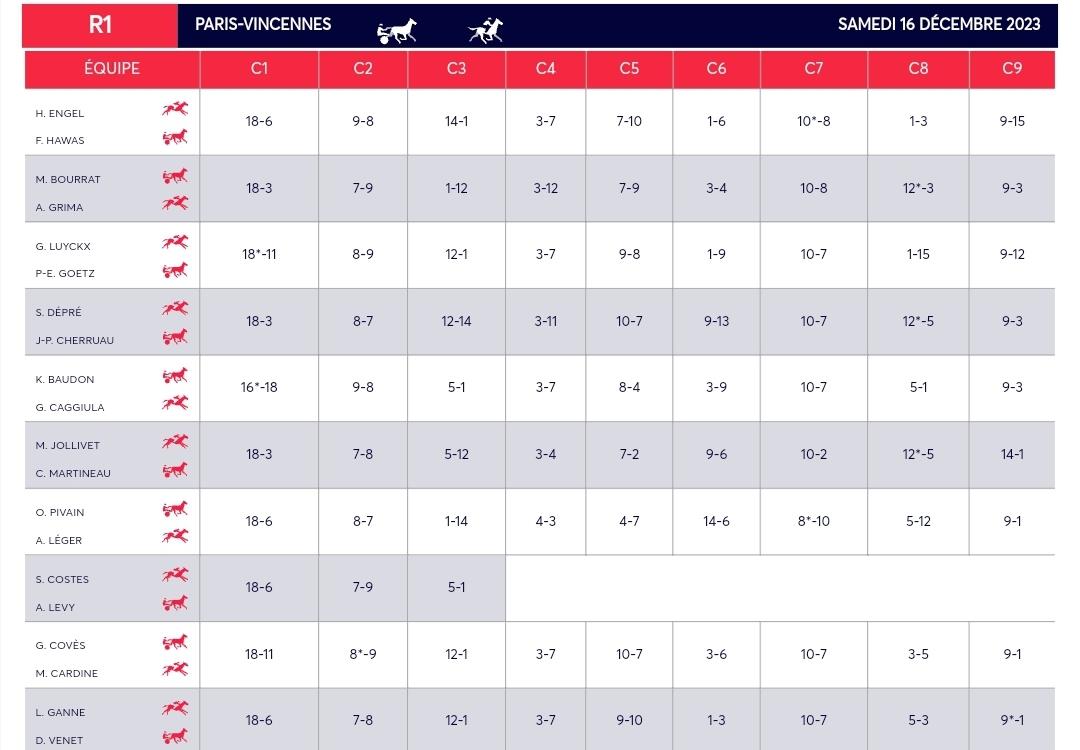Screen dimensions: 1080x750
Task: Click the PARIS-VINCENNES title
Action: pos(263,24)
